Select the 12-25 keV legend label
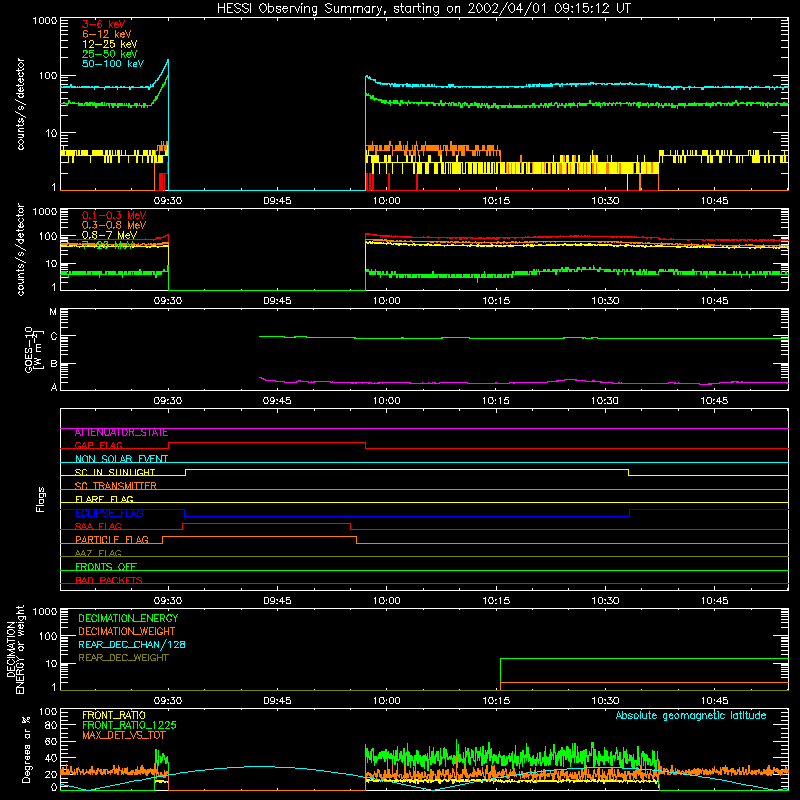This screenshot has width=800, height=800. click(109, 44)
